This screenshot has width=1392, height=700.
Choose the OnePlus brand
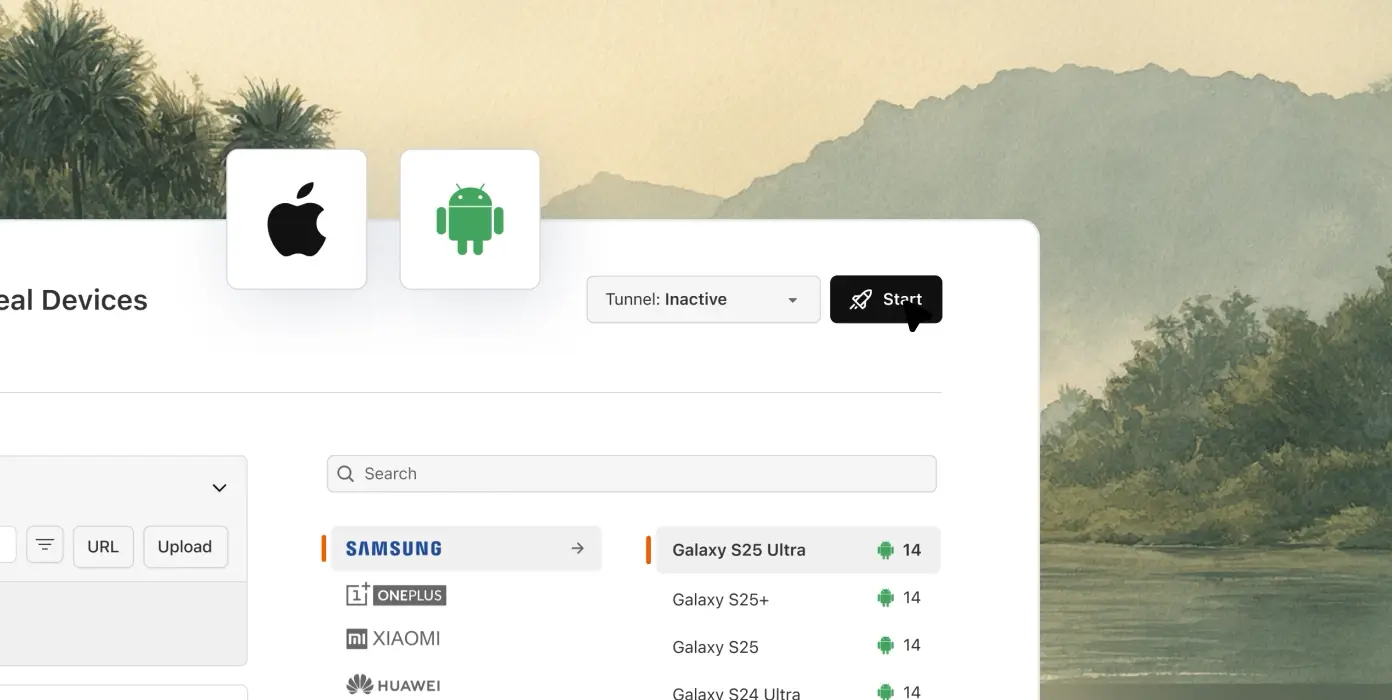click(x=396, y=595)
